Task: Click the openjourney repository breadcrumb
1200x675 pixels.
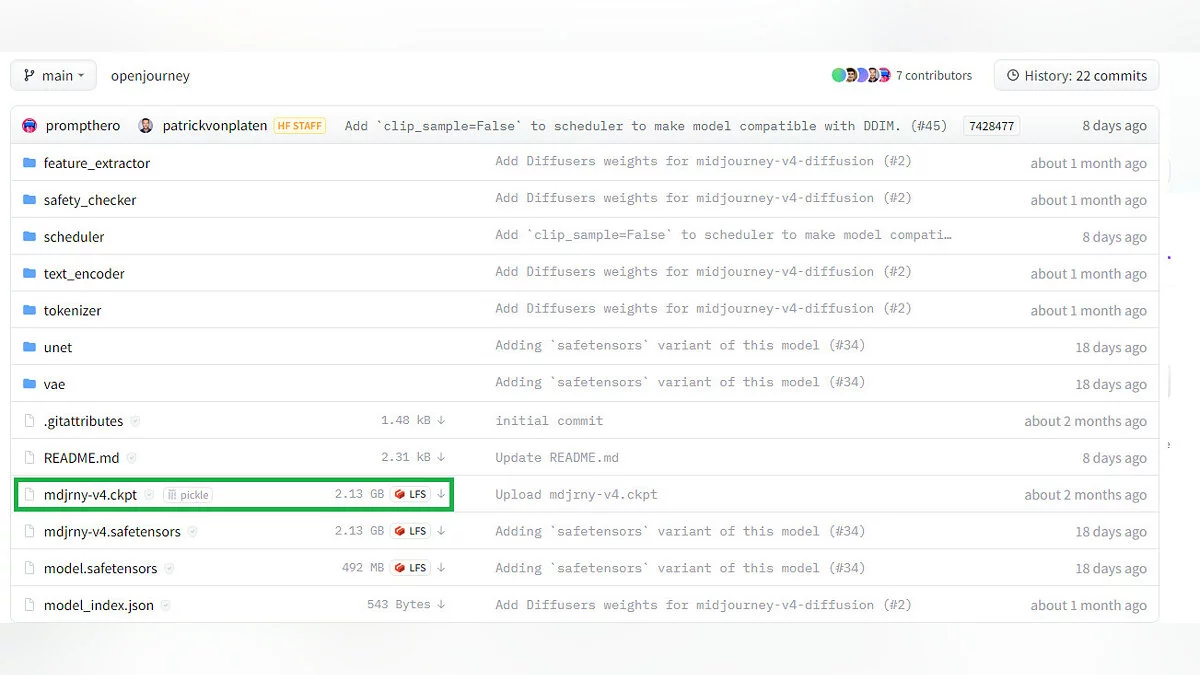Action: pyautogui.click(x=150, y=75)
